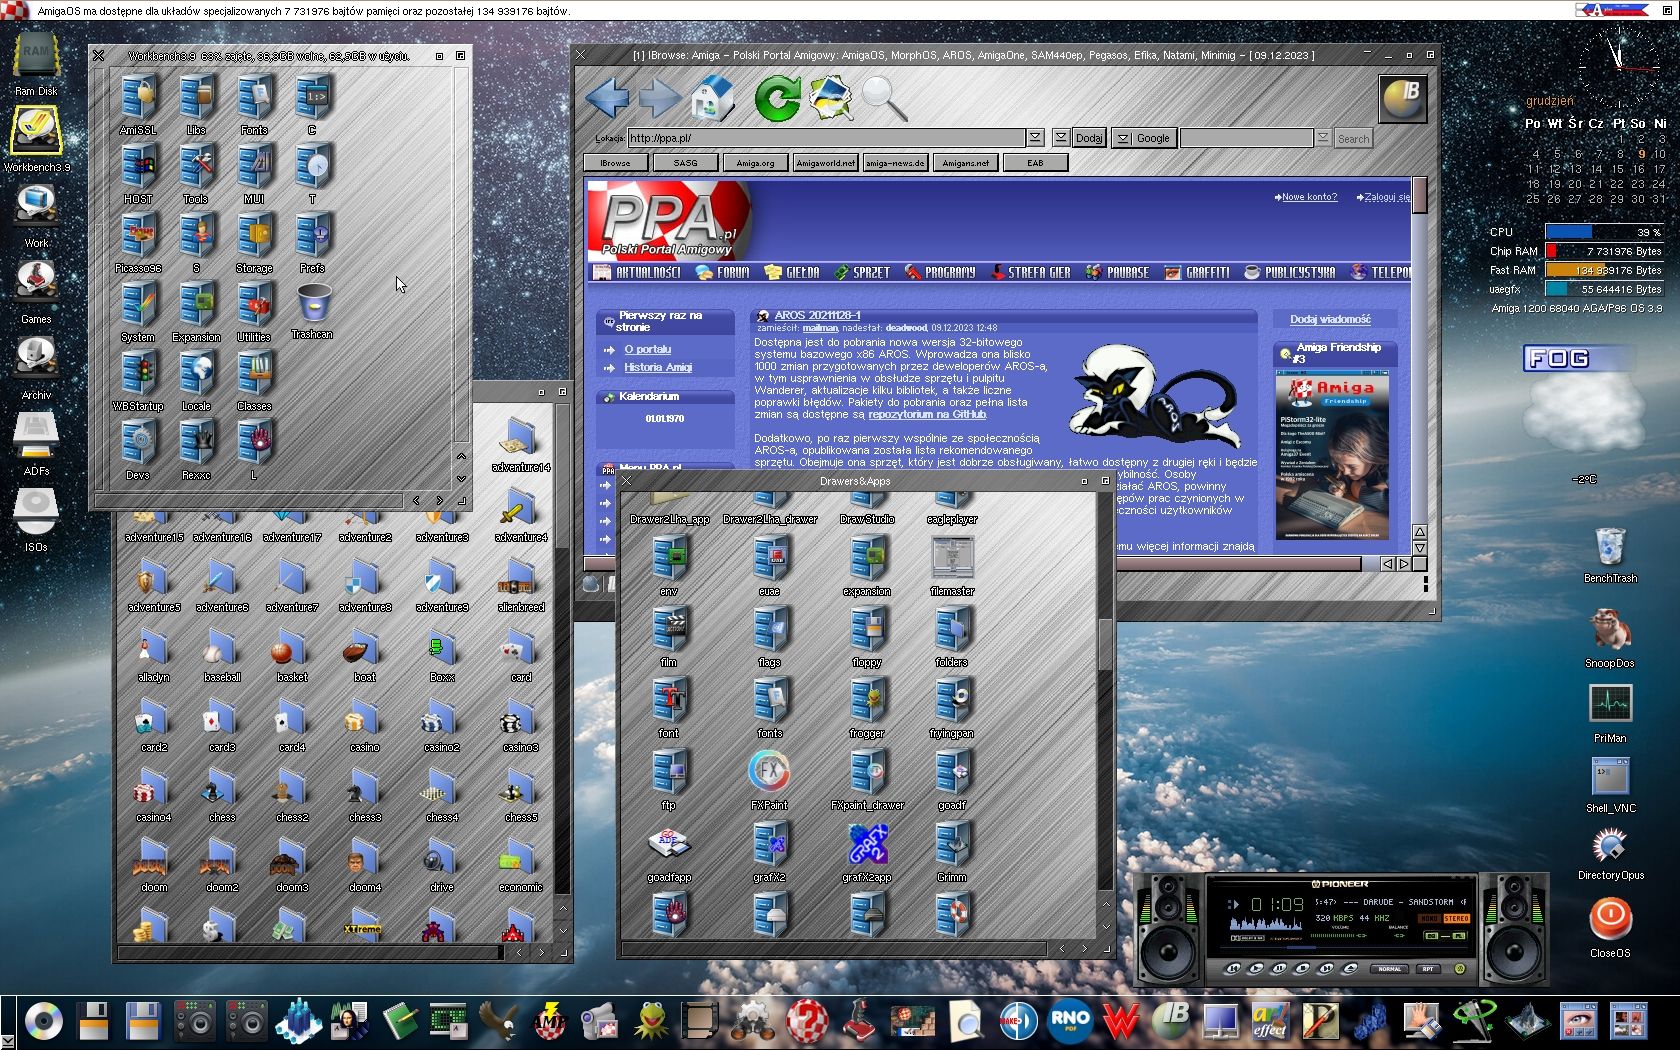Image resolution: width=1680 pixels, height=1050 pixels.
Task: Open the FXPaint icon in Drawers&Apps
Action: (x=769, y=778)
